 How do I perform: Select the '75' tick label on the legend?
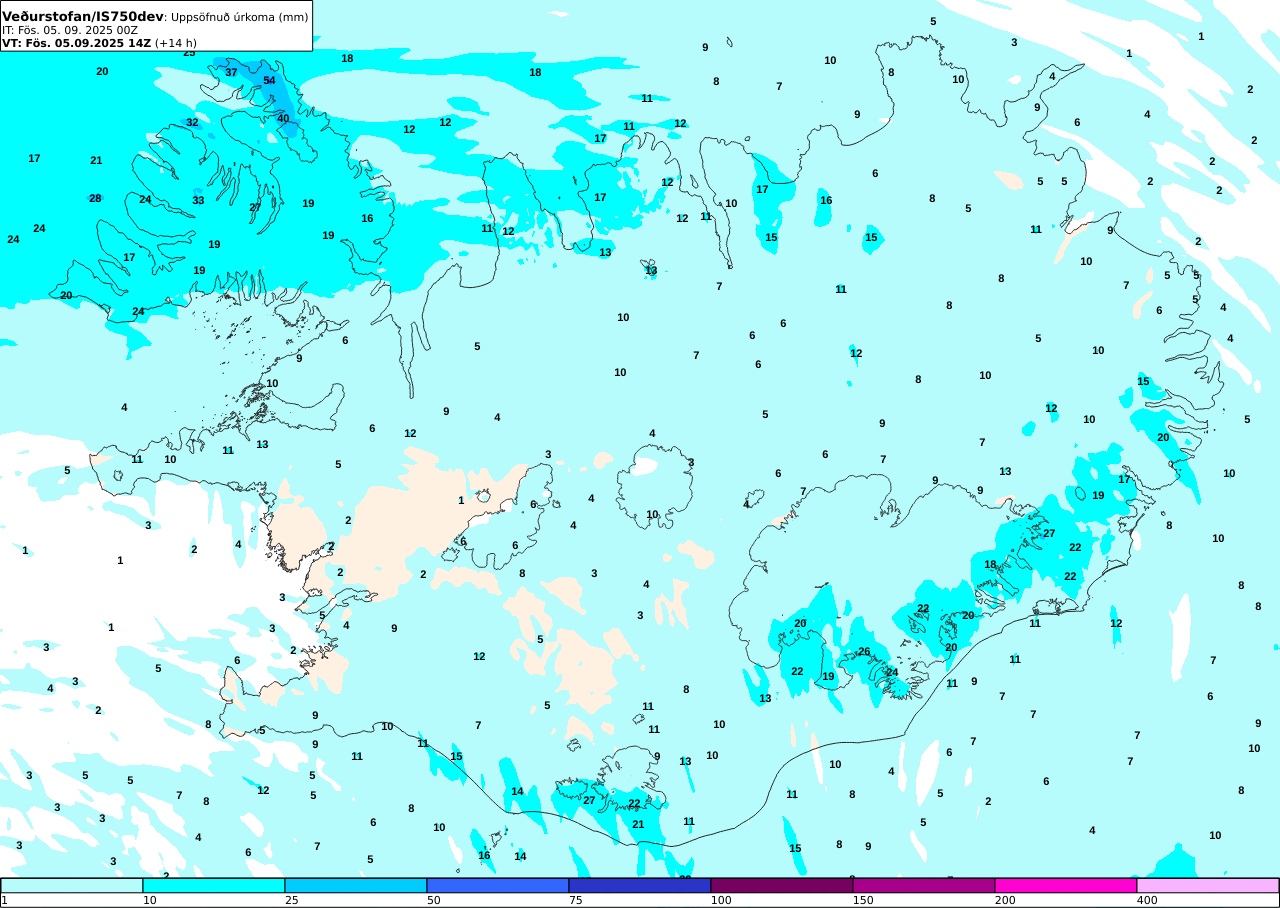575,900
